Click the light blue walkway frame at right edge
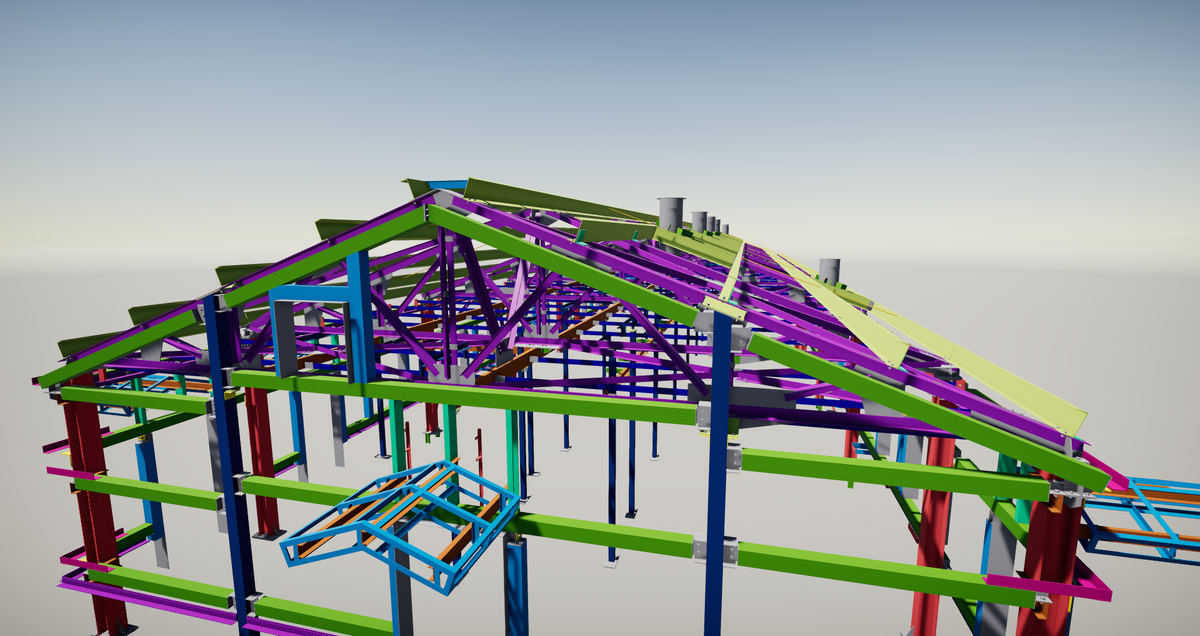Image resolution: width=1200 pixels, height=636 pixels. (1140, 520)
